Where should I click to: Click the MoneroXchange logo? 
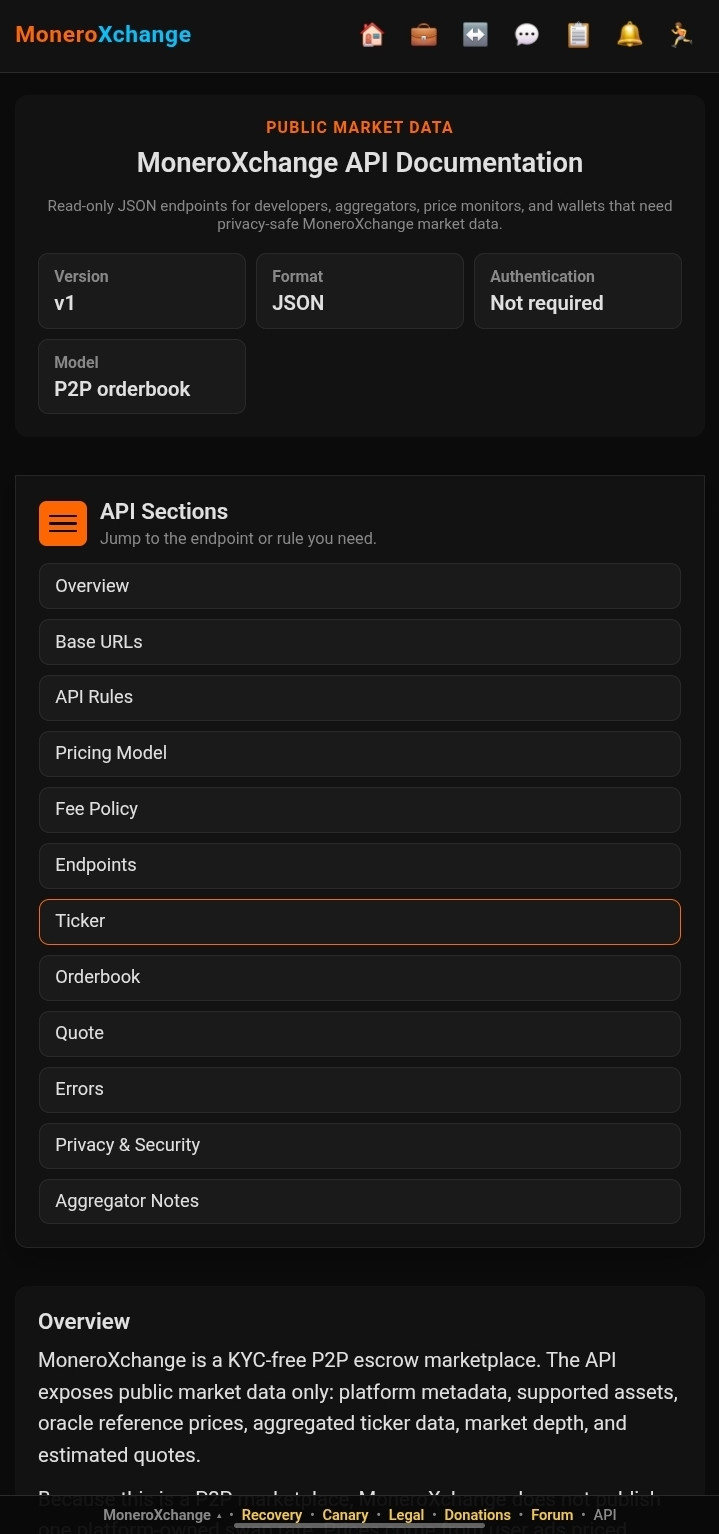[103, 35]
